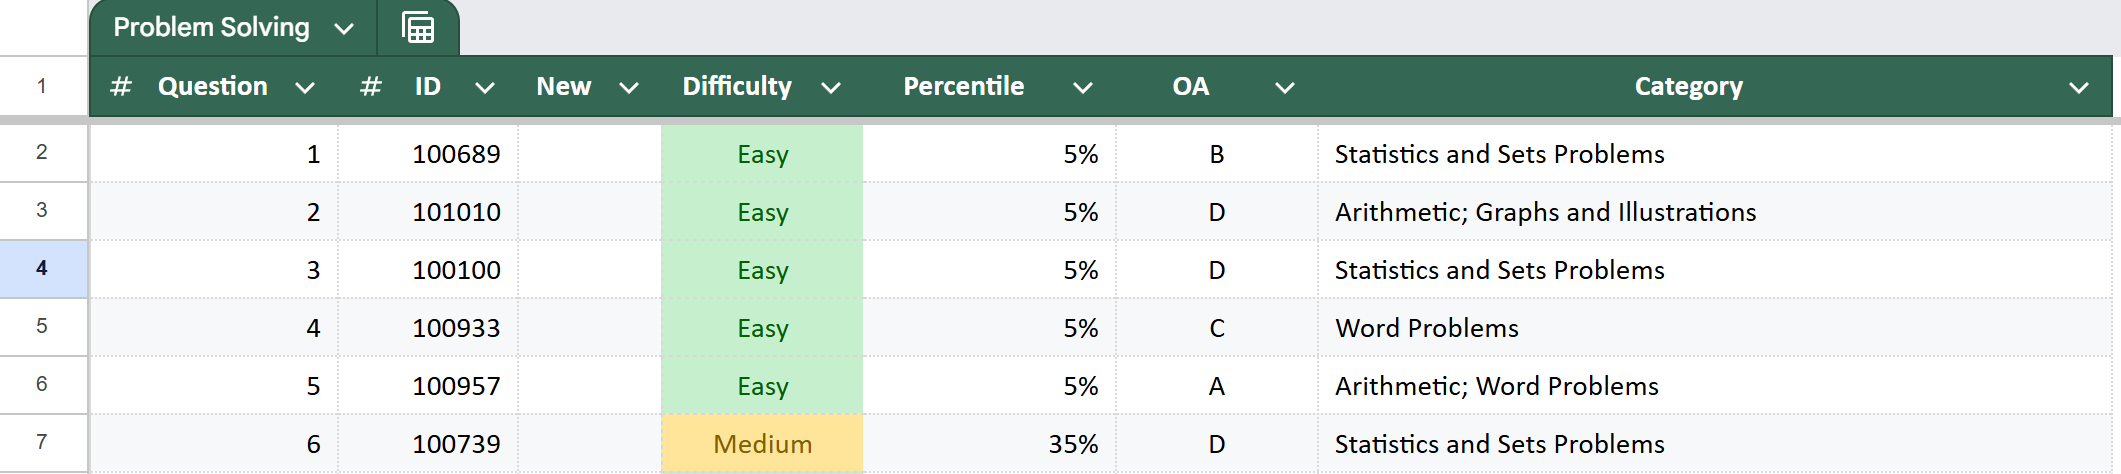Open the OA column dropdown arrow

(x=1285, y=88)
